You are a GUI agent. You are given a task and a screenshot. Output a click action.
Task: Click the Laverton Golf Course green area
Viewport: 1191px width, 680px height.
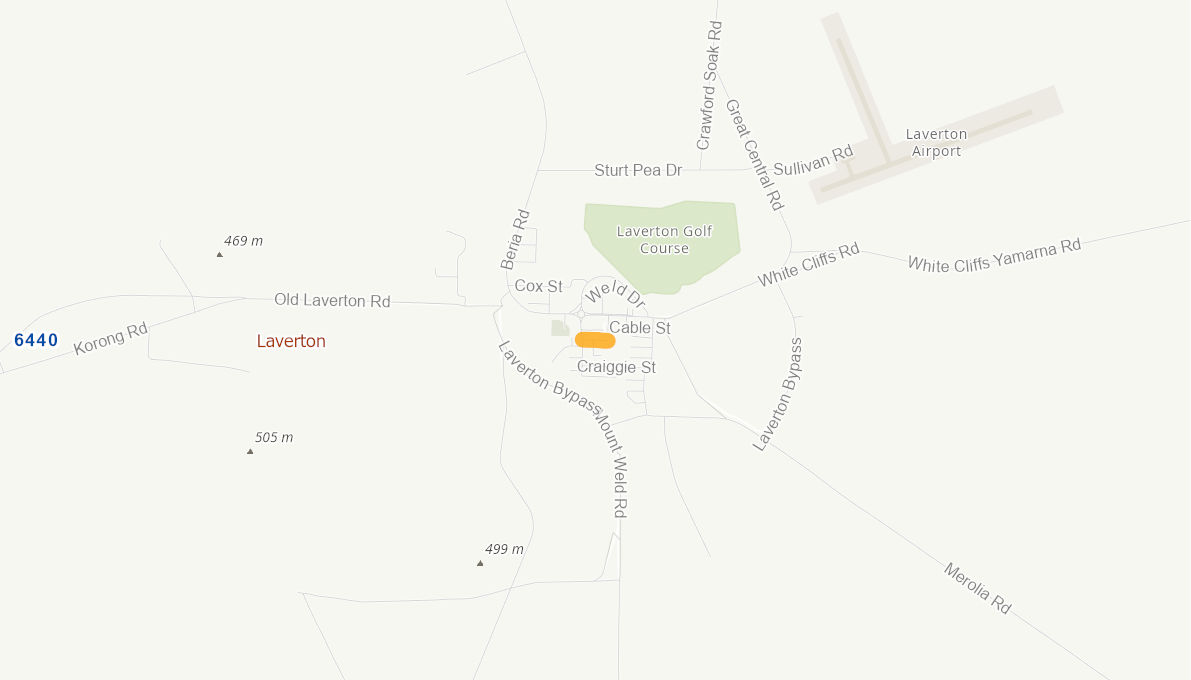tap(661, 245)
